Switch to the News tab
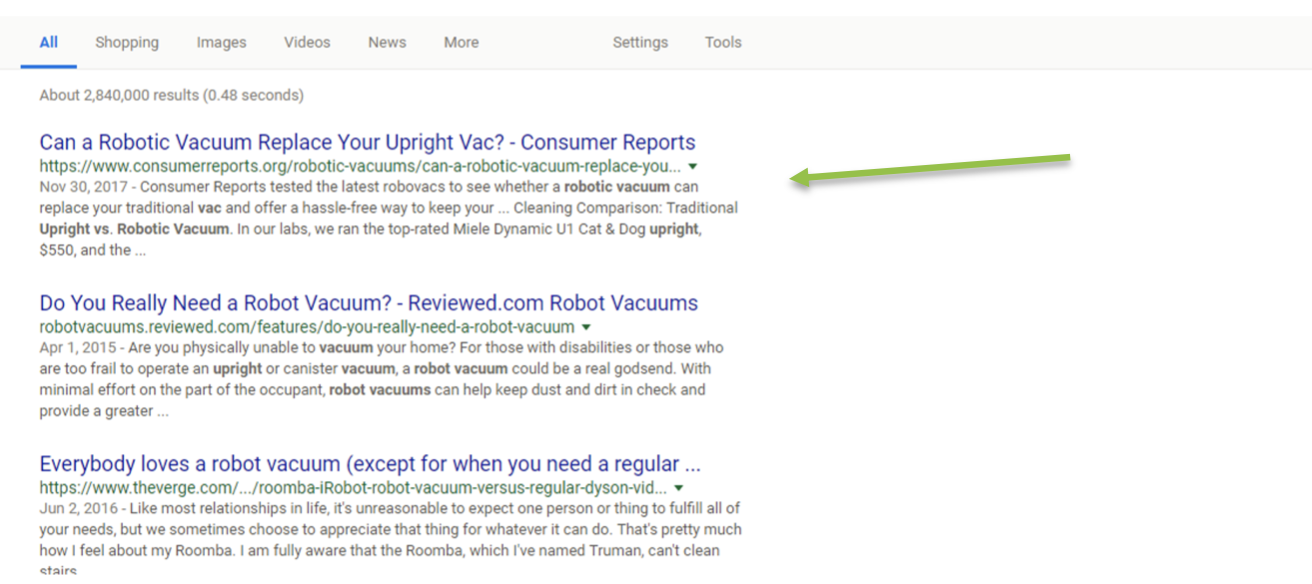 [x=386, y=42]
